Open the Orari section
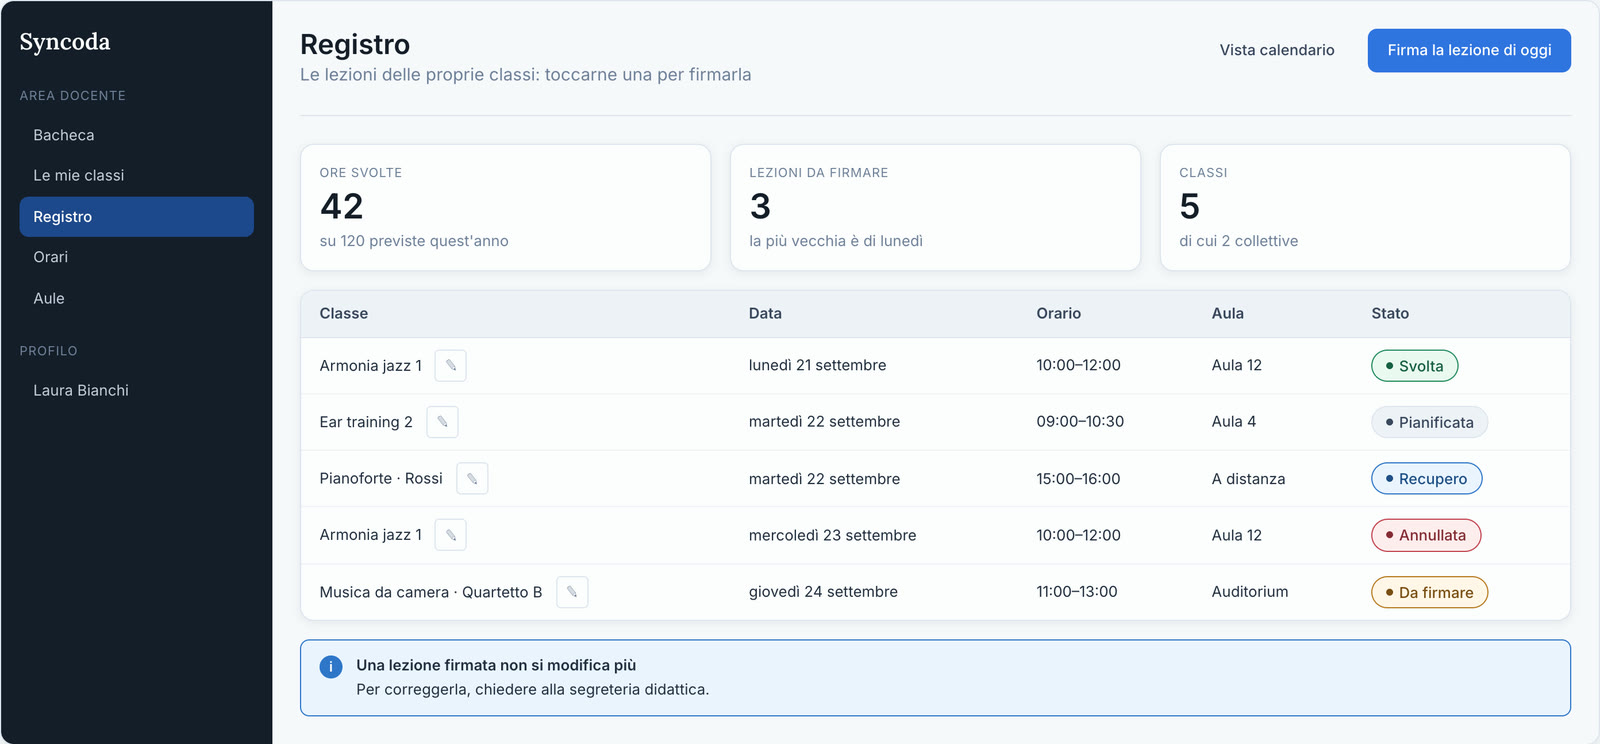The width and height of the screenshot is (1600, 744). point(137,257)
